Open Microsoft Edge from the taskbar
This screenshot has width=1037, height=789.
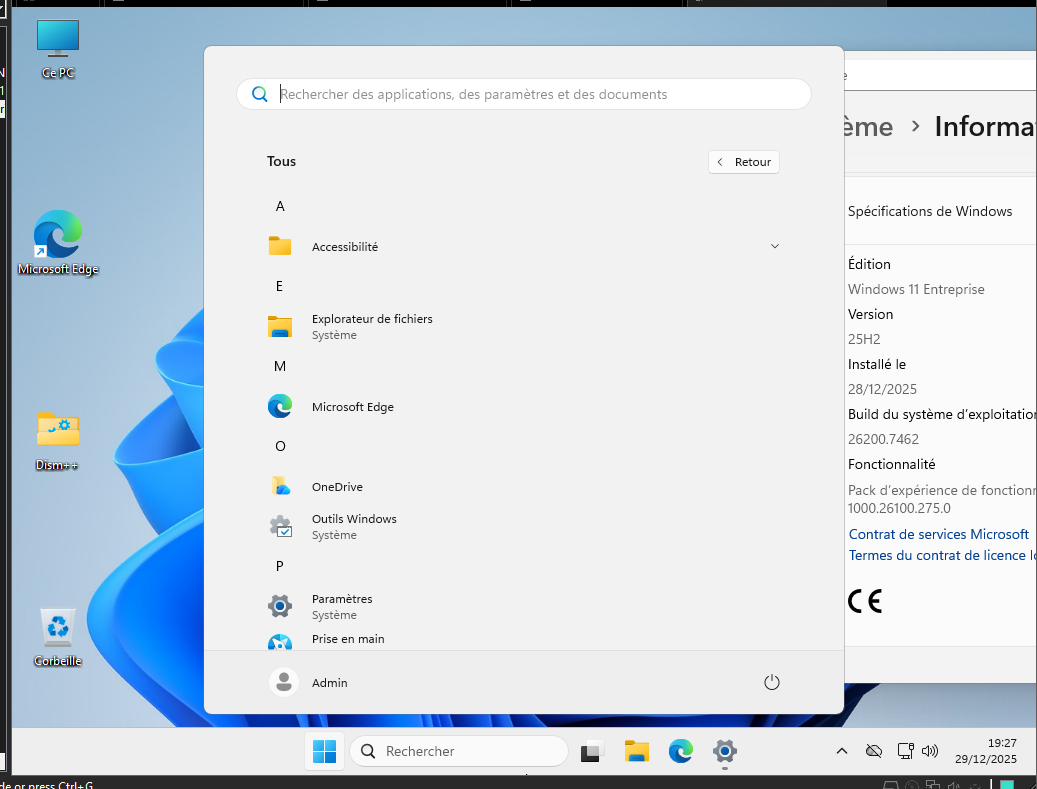(x=681, y=751)
